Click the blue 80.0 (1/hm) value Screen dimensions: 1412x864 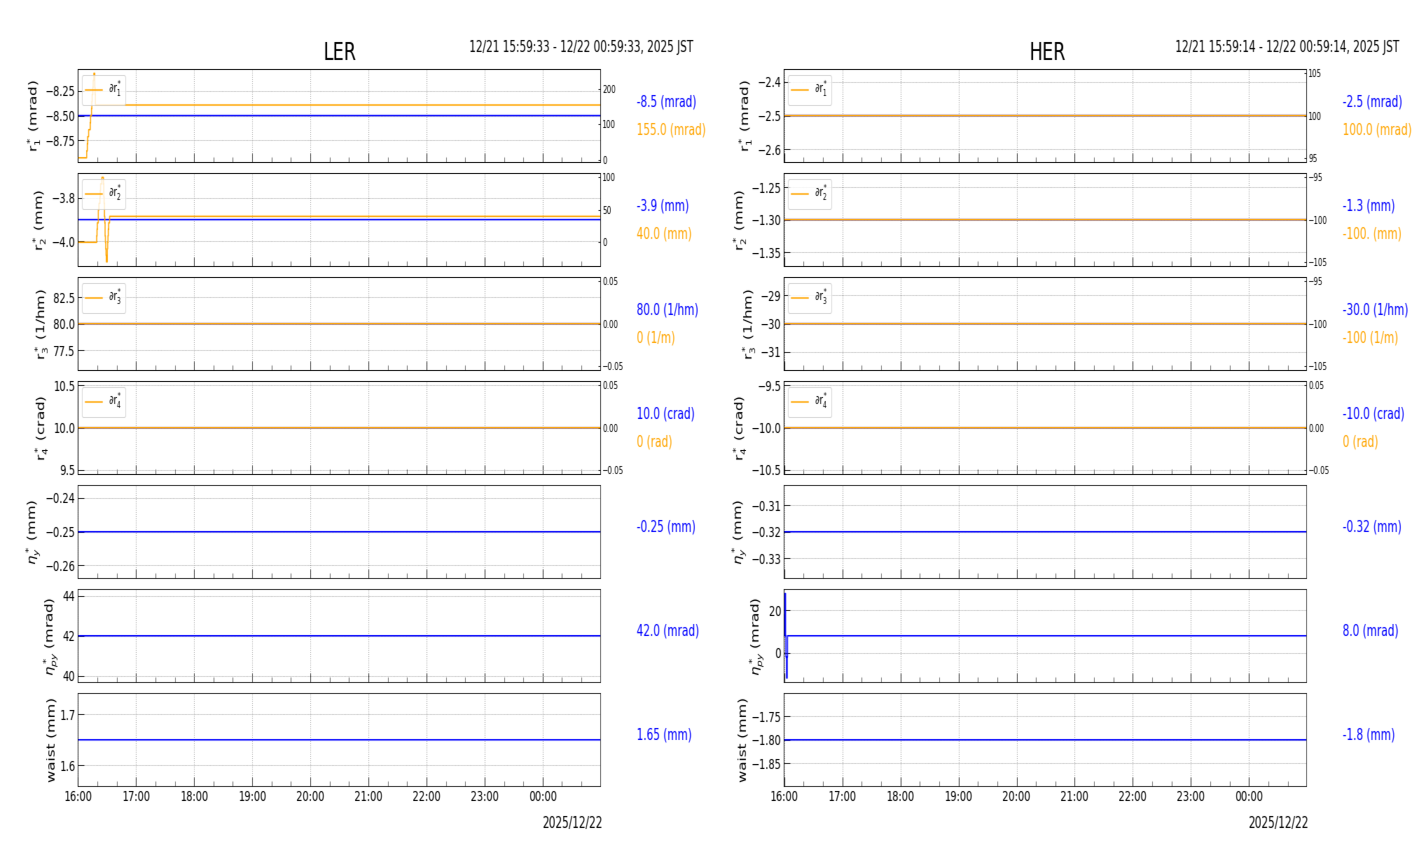pos(667,310)
